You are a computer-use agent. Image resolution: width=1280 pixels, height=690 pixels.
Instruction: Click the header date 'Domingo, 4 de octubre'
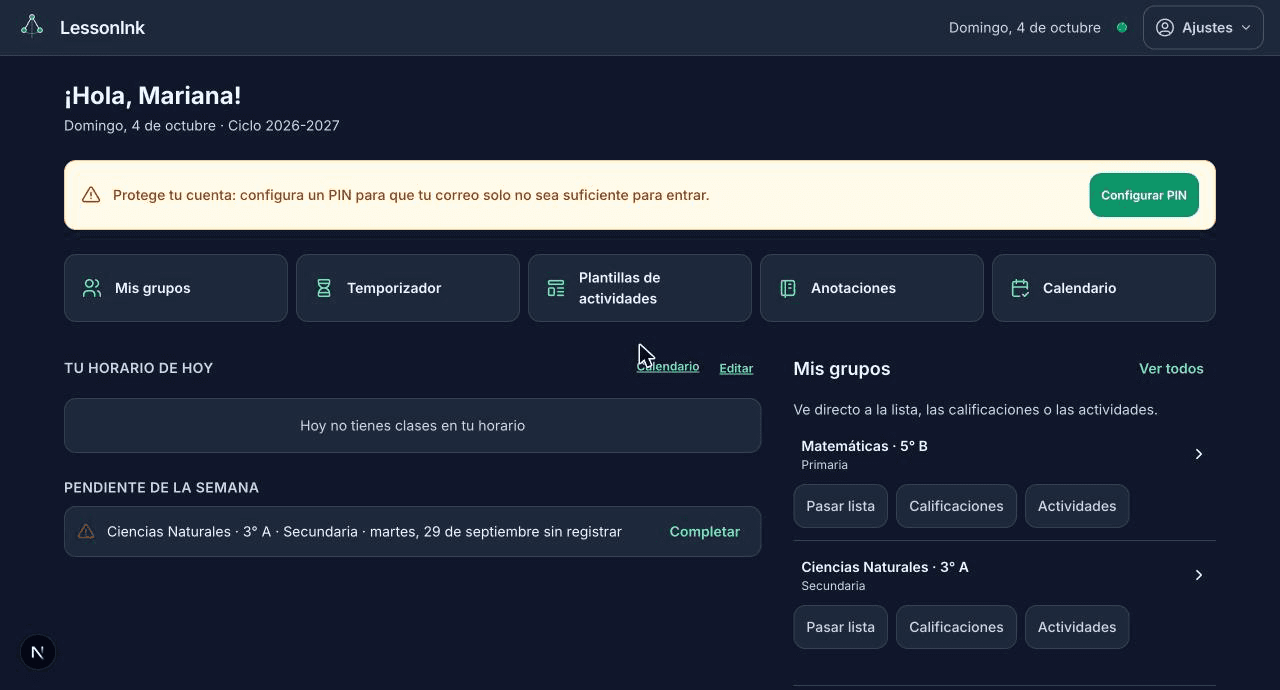pyautogui.click(x=1025, y=28)
